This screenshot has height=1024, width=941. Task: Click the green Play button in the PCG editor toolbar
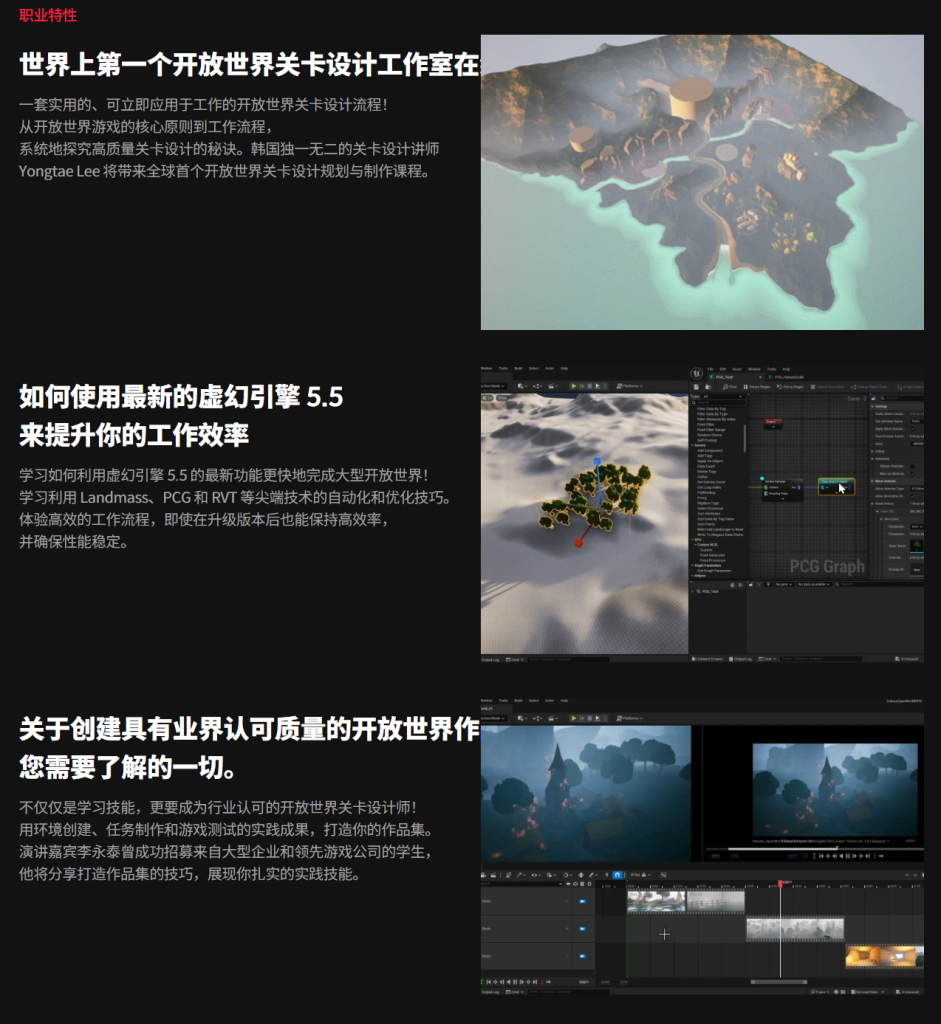point(573,385)
